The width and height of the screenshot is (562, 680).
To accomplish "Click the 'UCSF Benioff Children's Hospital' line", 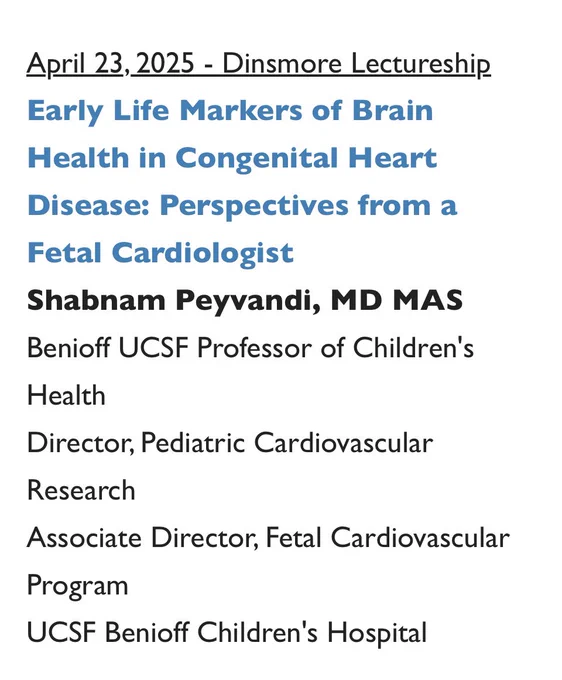I will click(227, 632).
